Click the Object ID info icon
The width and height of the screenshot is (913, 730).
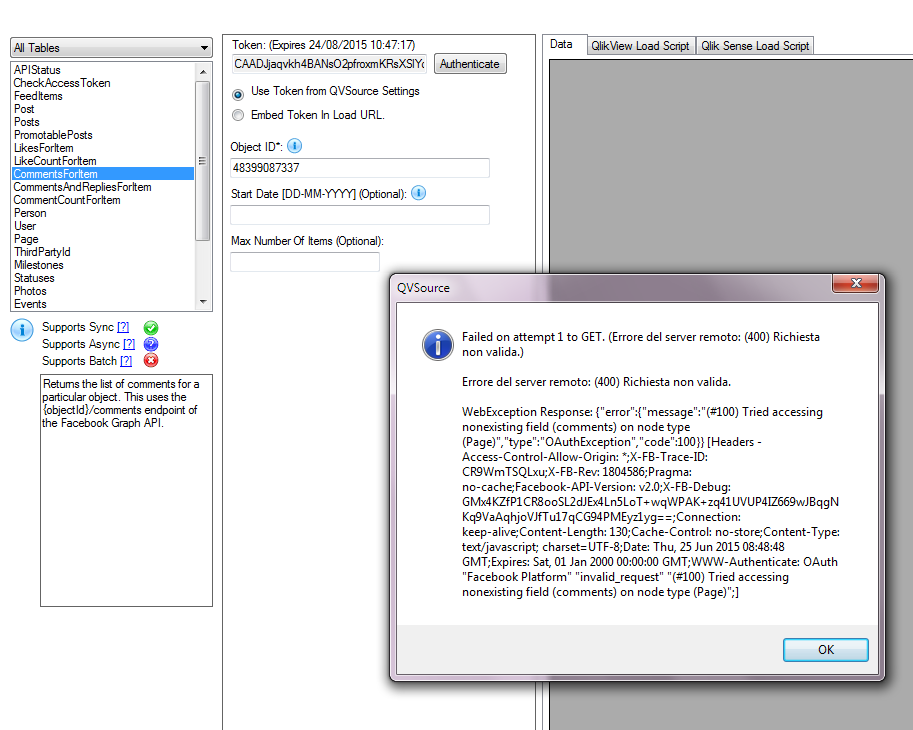[295, 146]
